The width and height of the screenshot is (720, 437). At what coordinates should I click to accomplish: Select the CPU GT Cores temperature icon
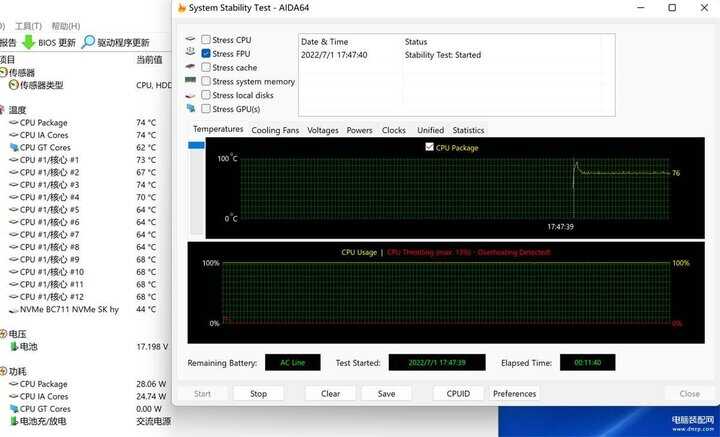point(12,147)
